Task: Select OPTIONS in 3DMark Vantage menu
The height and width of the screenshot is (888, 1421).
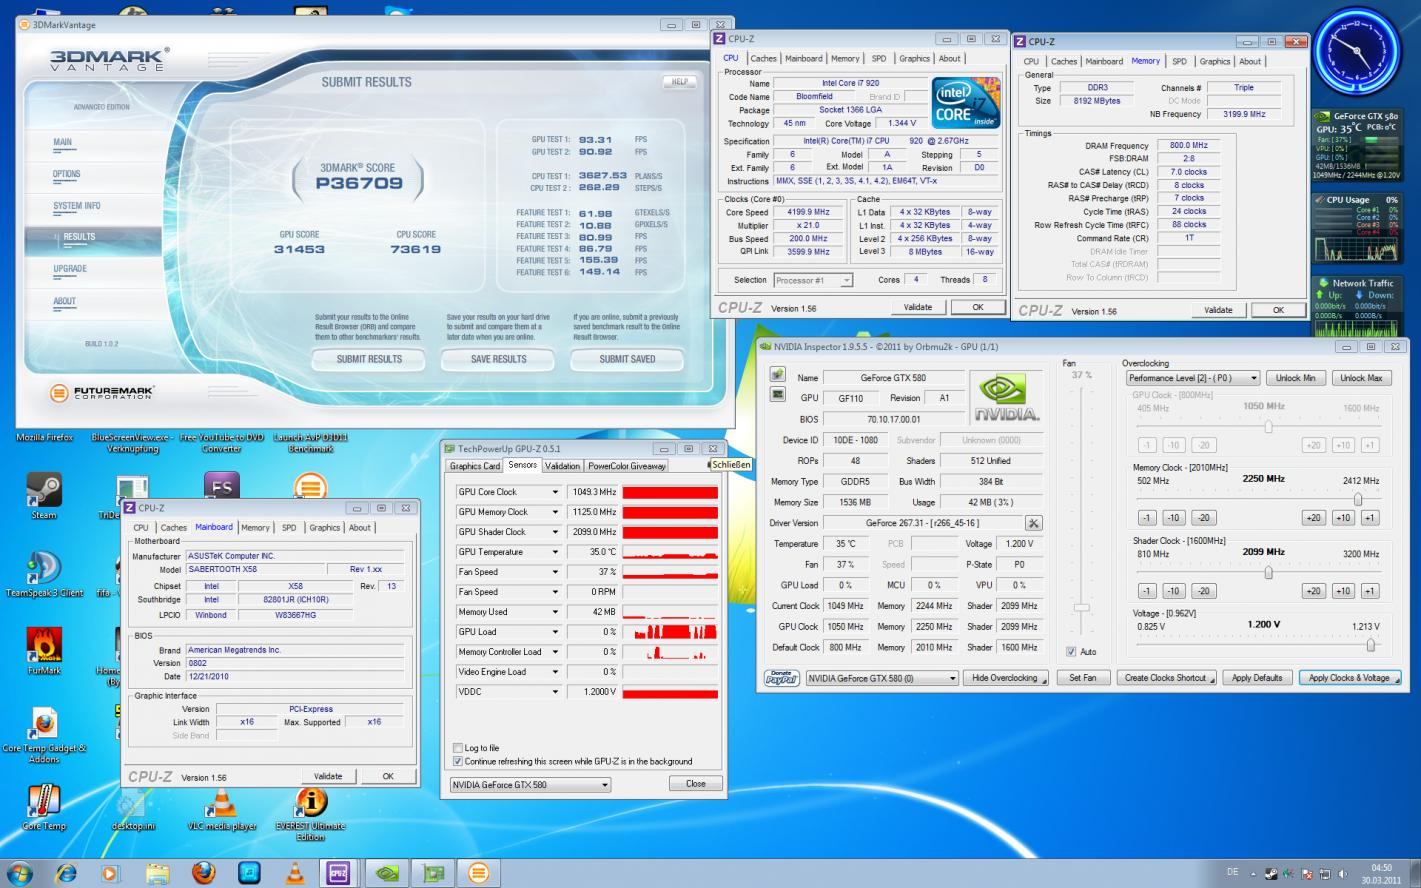Action: (x=67, y=174)
